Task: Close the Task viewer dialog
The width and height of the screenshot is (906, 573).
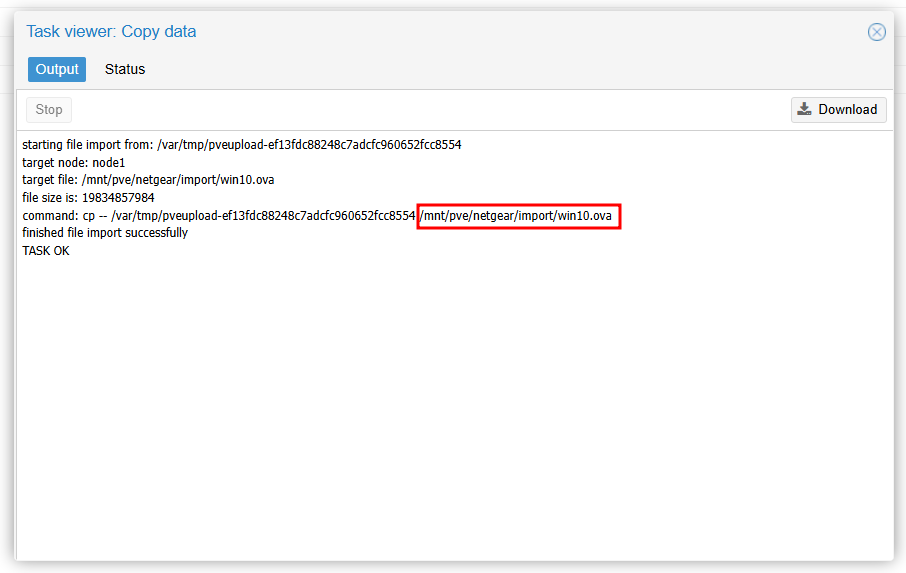Action: coord(877,32)
